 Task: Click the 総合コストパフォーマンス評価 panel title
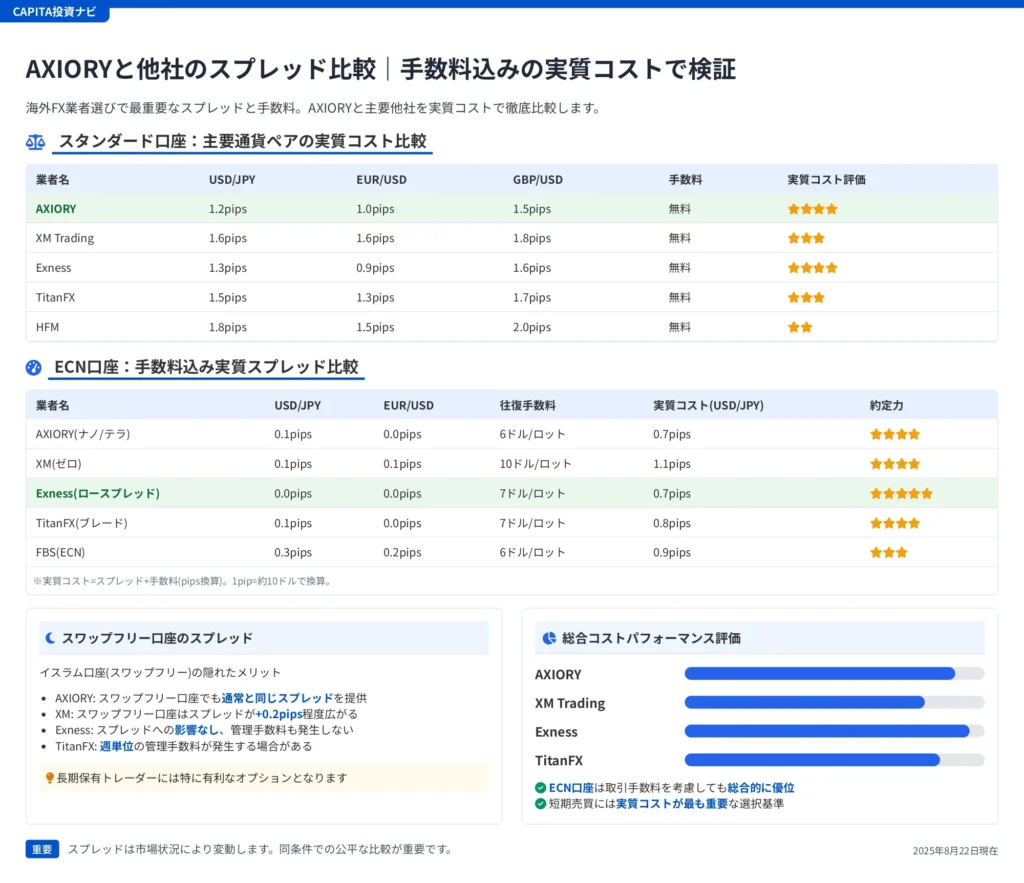tap(651, 638)
